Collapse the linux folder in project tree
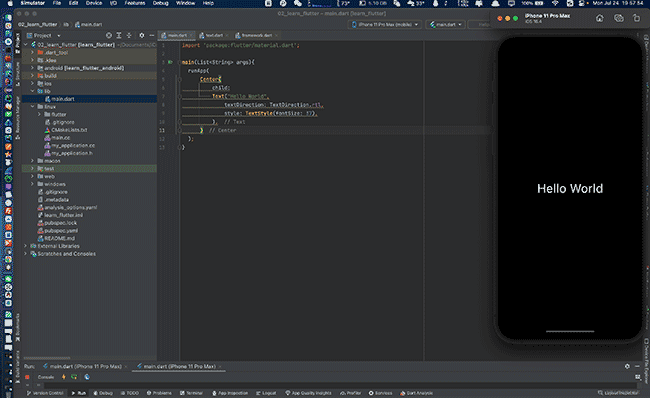Screen dimensions: 650x398 click(x=32, y=107)
